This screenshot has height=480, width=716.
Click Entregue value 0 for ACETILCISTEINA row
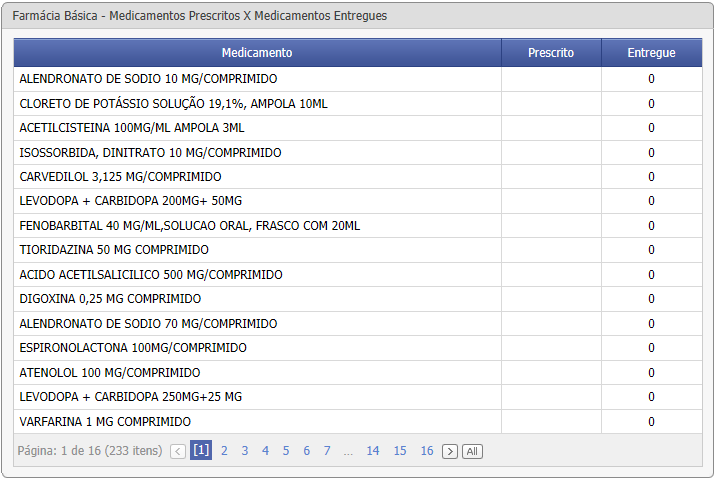tap(652, 128)
